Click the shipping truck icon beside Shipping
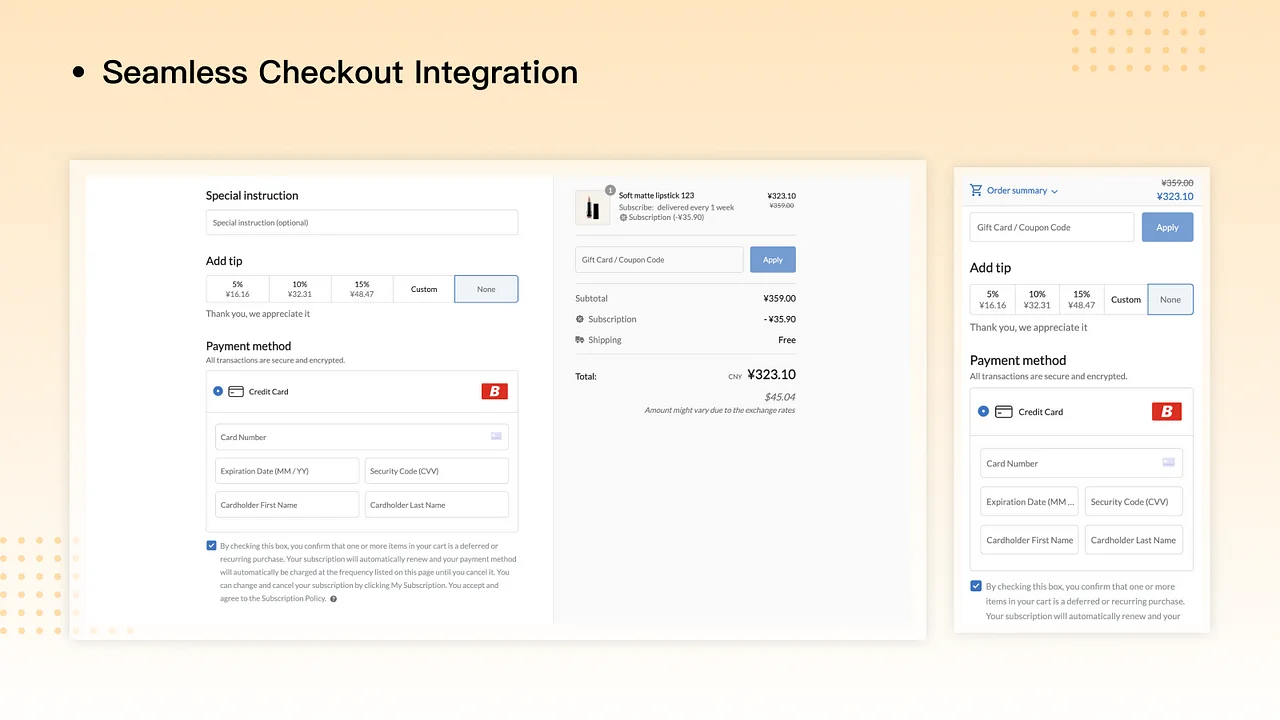The width and height of the screenshot is (1280, 720). click(x=580, y=340)
